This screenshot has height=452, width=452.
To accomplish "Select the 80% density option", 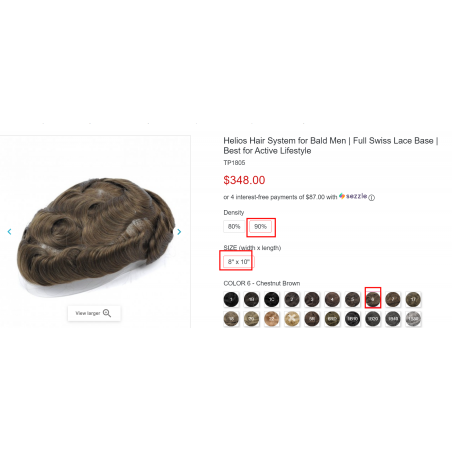I will coord(234,227).
